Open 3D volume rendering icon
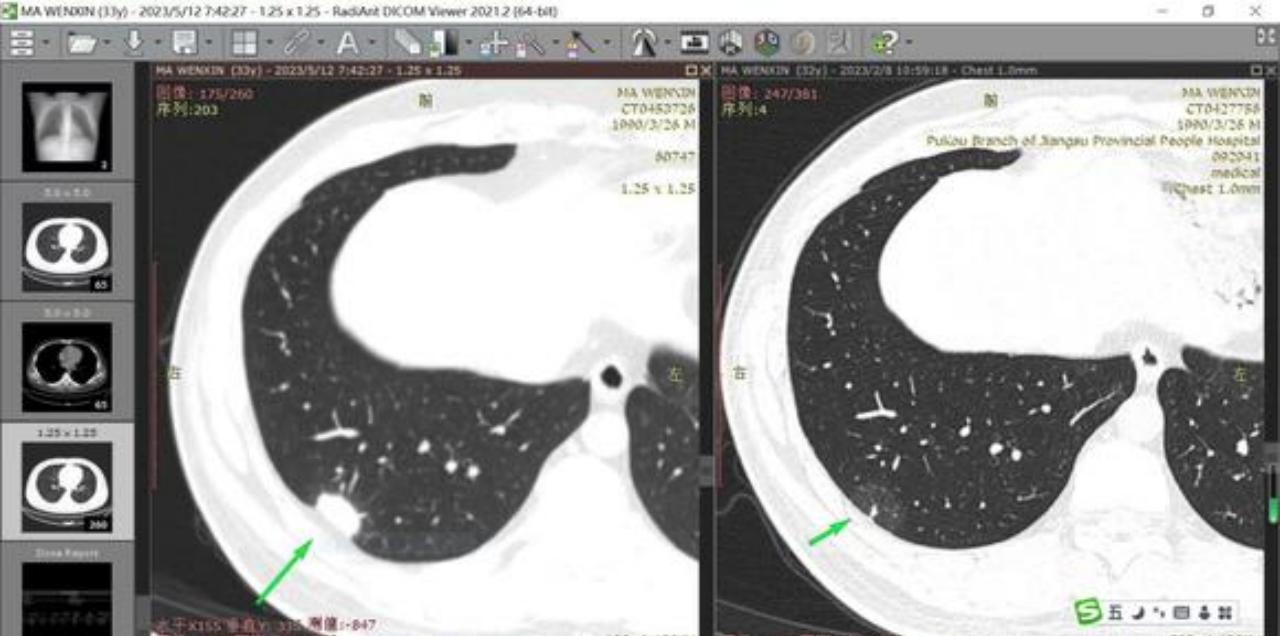The width and height of the screenshot is (1280, 636). 767,43
